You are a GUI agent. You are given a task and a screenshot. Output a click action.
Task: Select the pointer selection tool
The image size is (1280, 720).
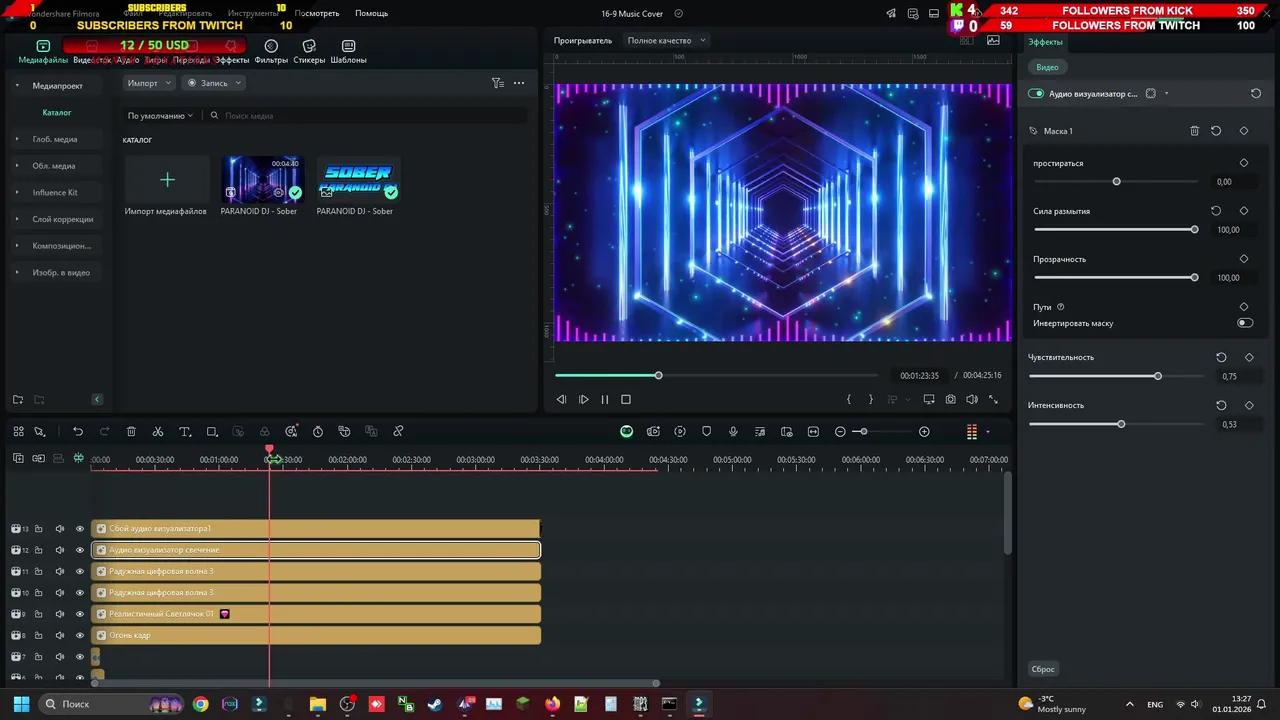pyautogui.click(x=40, y=431)
